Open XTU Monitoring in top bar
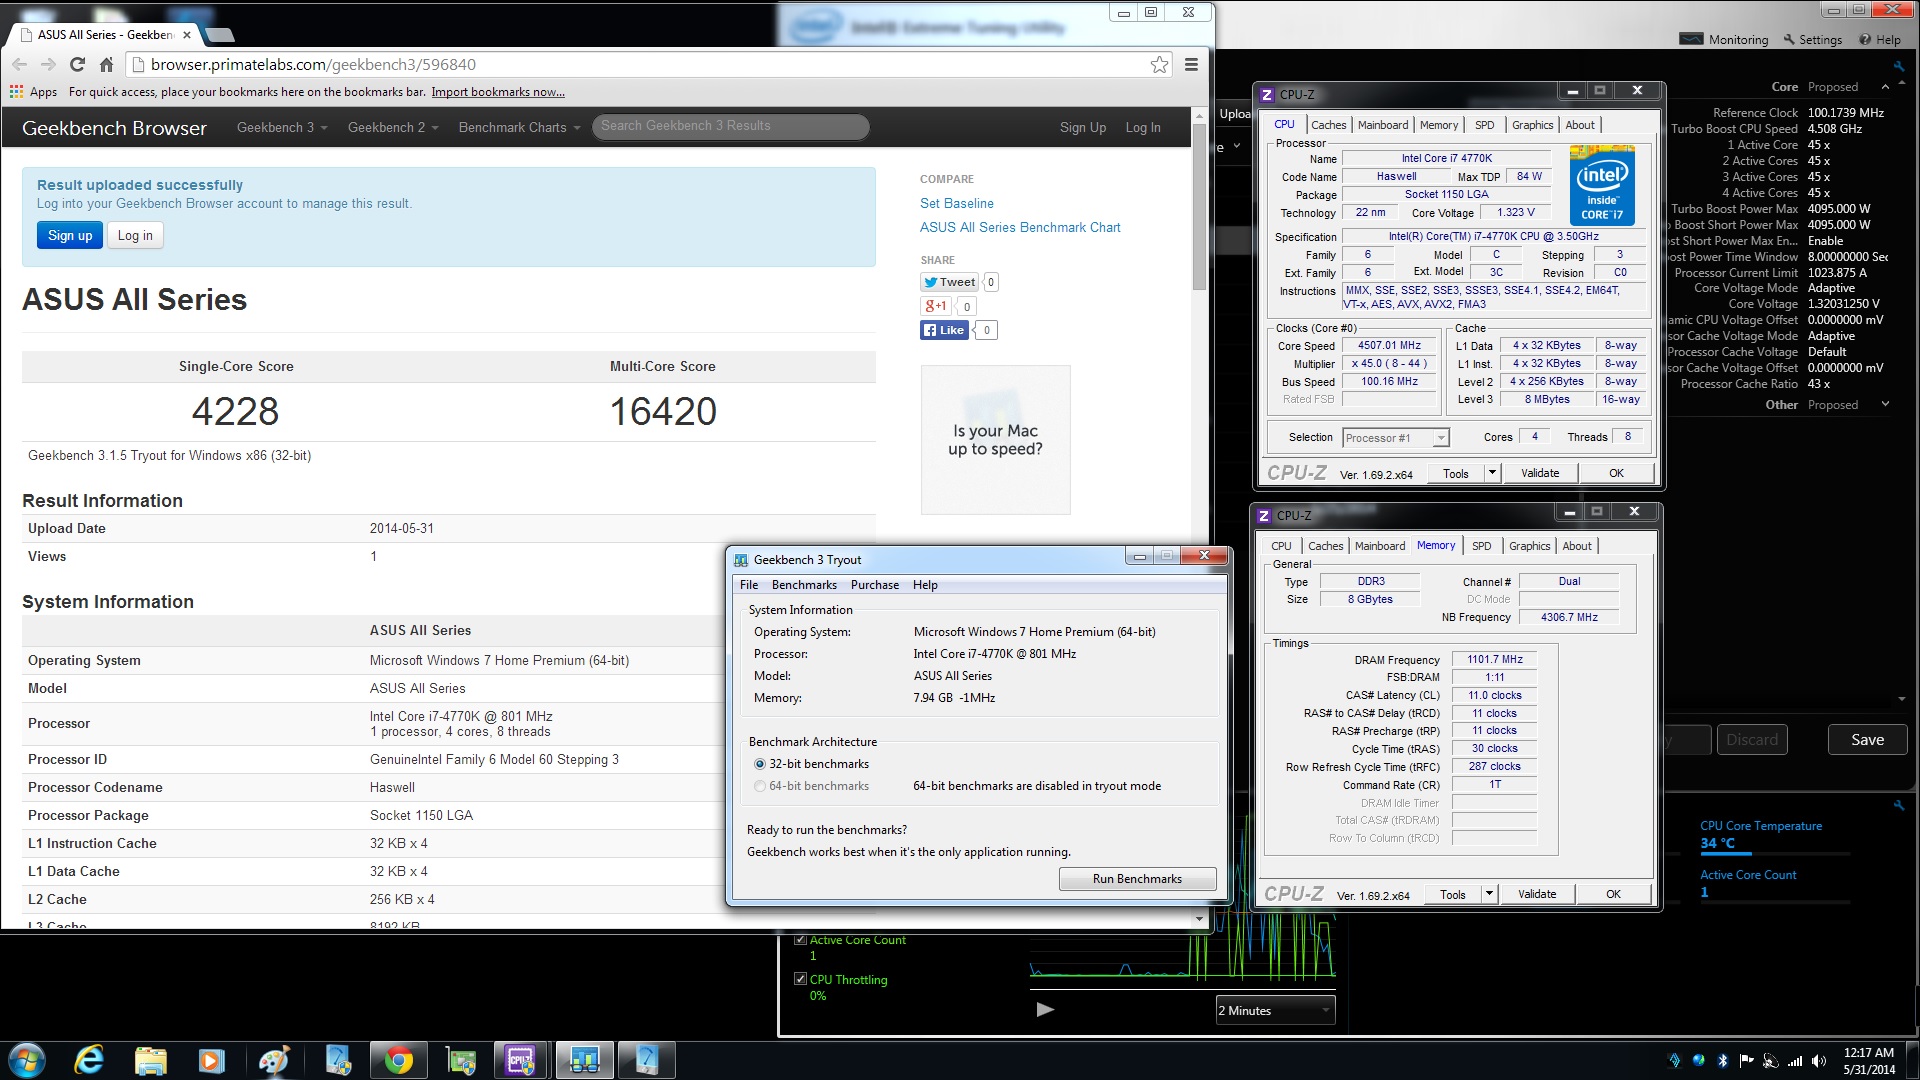Image resolution: width=1920 pixels, height=1080 pixels. pyautogui.click(x=1724, y=40)
